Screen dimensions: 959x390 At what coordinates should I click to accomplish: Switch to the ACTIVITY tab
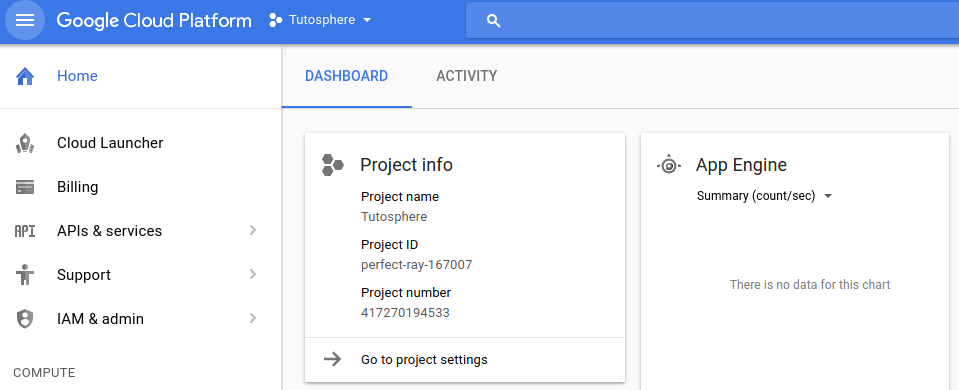pos(467,76)
